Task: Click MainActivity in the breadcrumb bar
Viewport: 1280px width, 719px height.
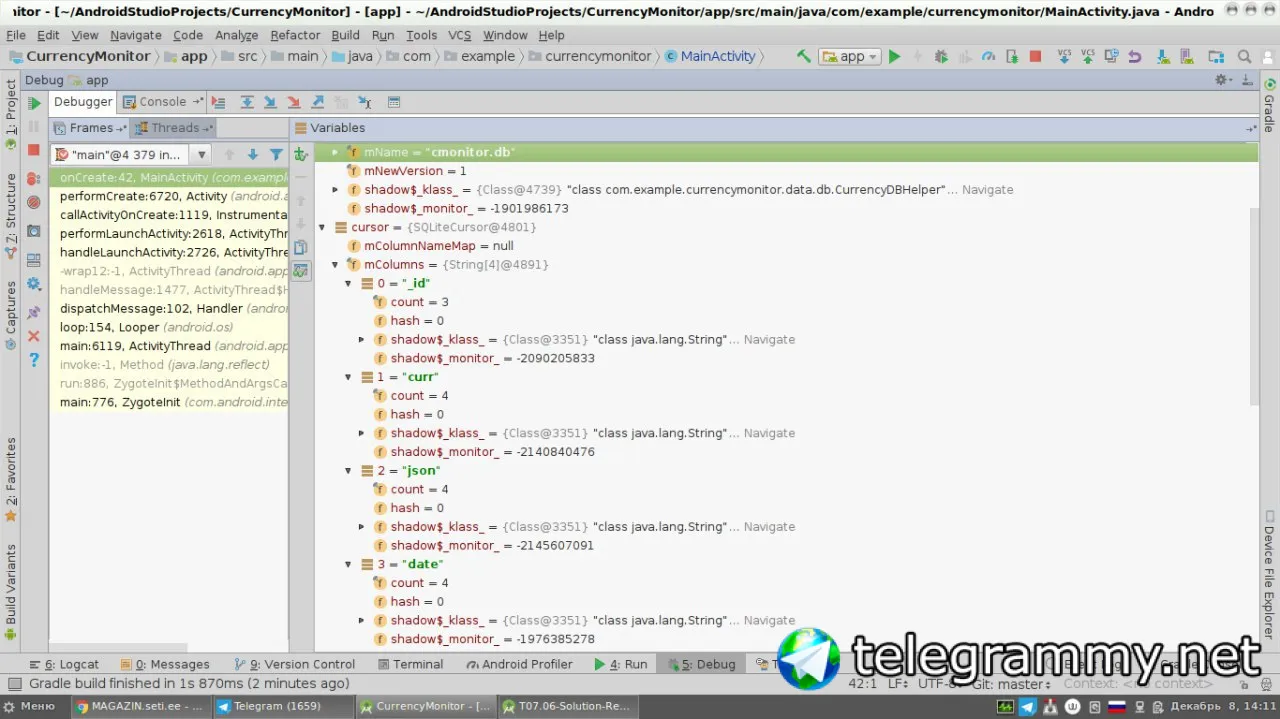Action: 710,56
